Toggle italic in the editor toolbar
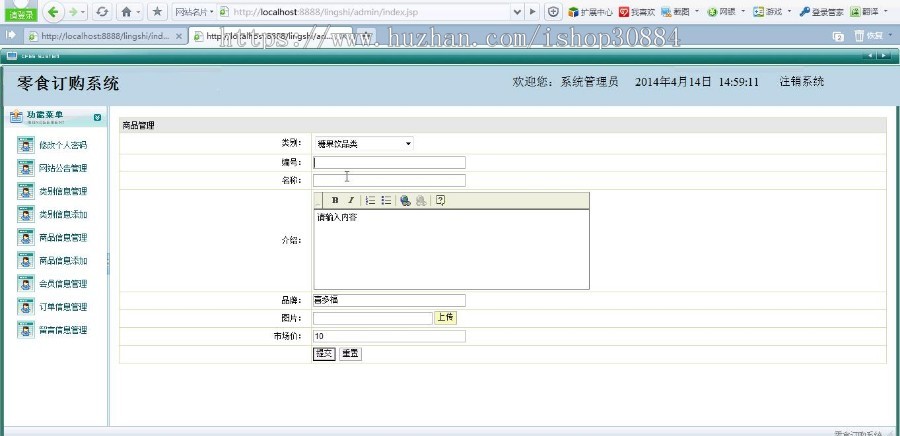The width and height of the screenshot is (900, 436). [351, 200]
